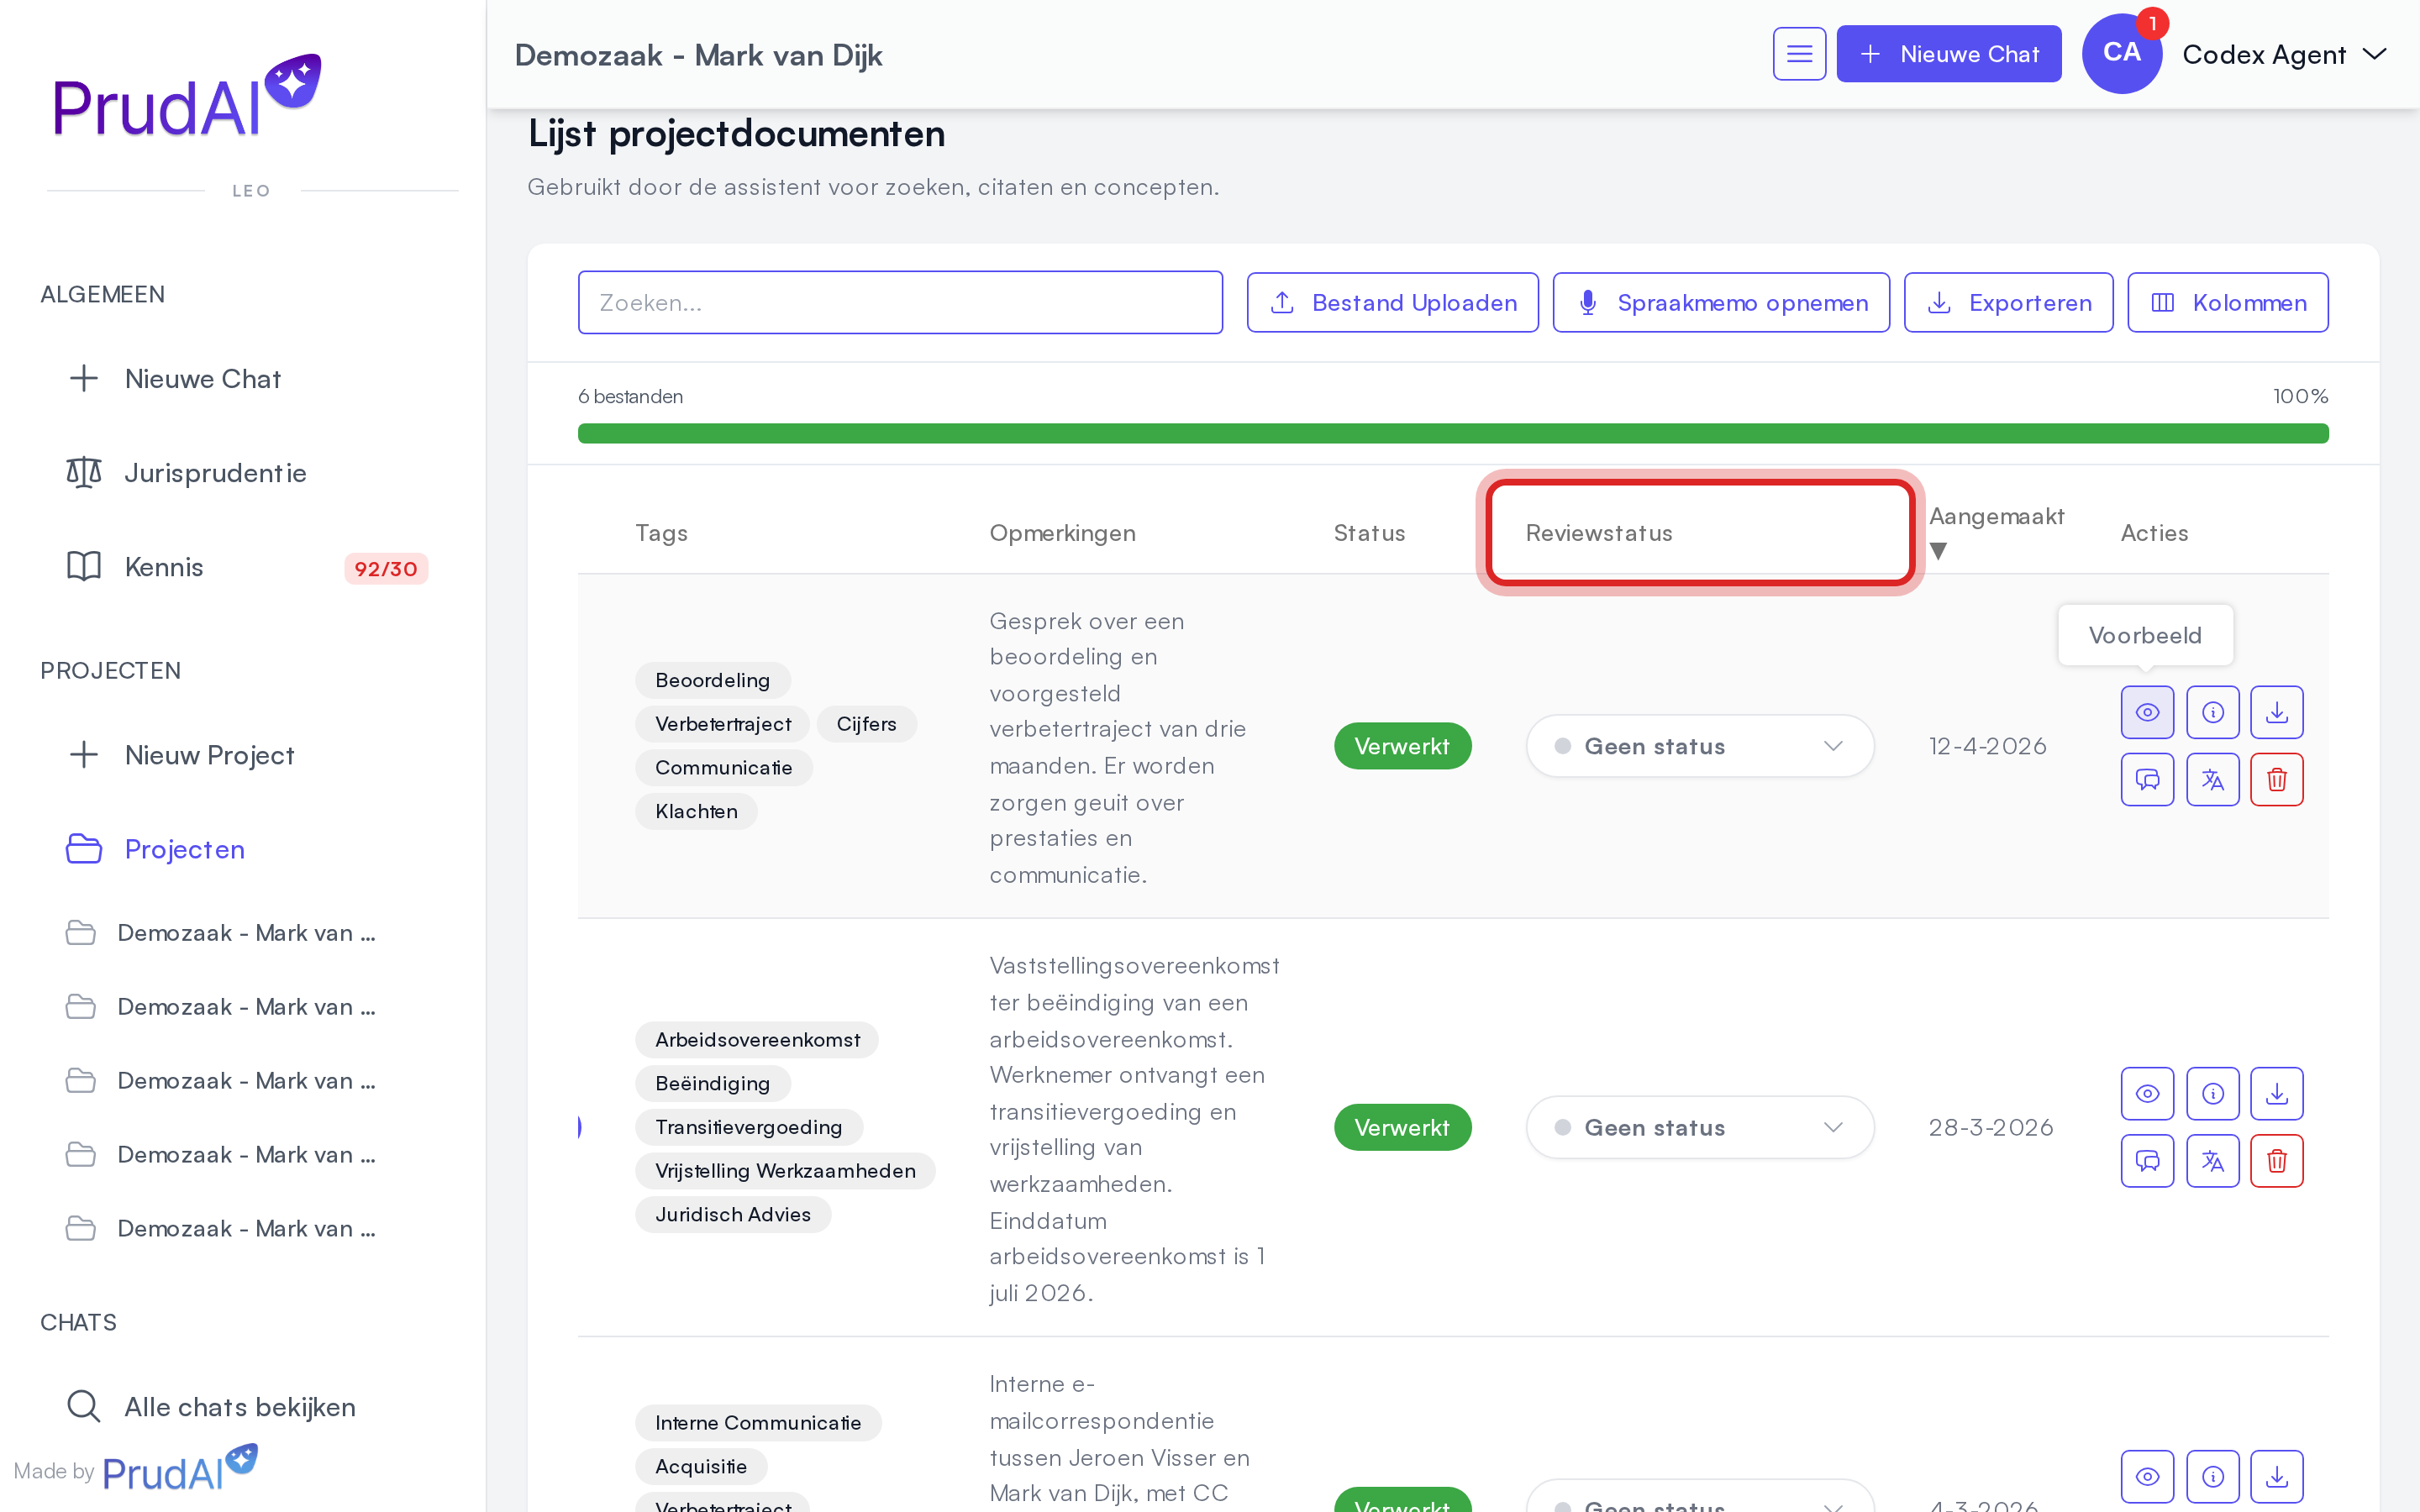Click the Beoordeling tag
The height and width of the screenshot is (1512, 2420).
[x=712, y=680]
